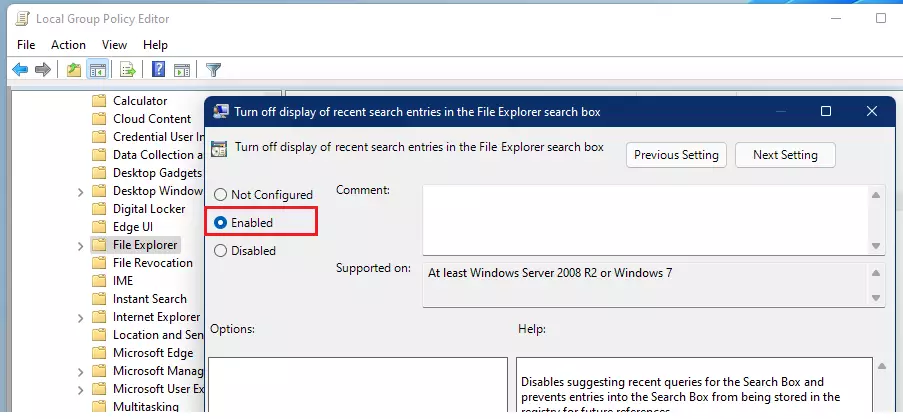This screenshot has height=419, width=903.
Task: Click the Help pane scrollbar up arrow
Action: tap(881, 366)
